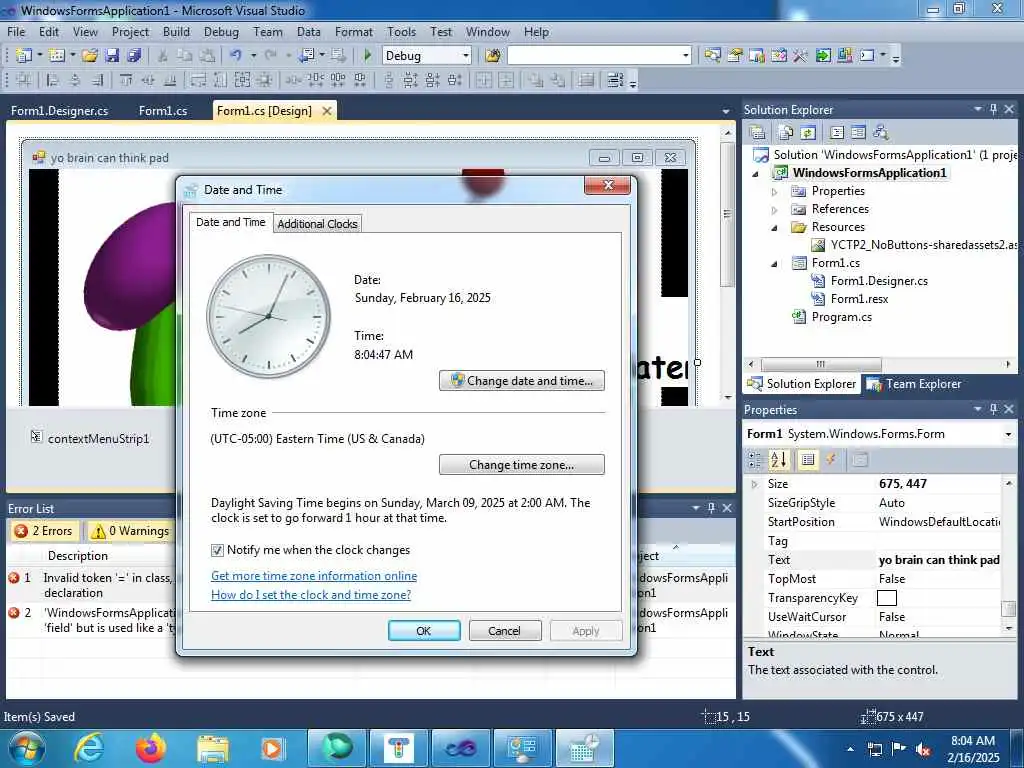Collapse the Resources folder in Solution Explorer
Screen dimensions: 1024x768
click(775, 228)
